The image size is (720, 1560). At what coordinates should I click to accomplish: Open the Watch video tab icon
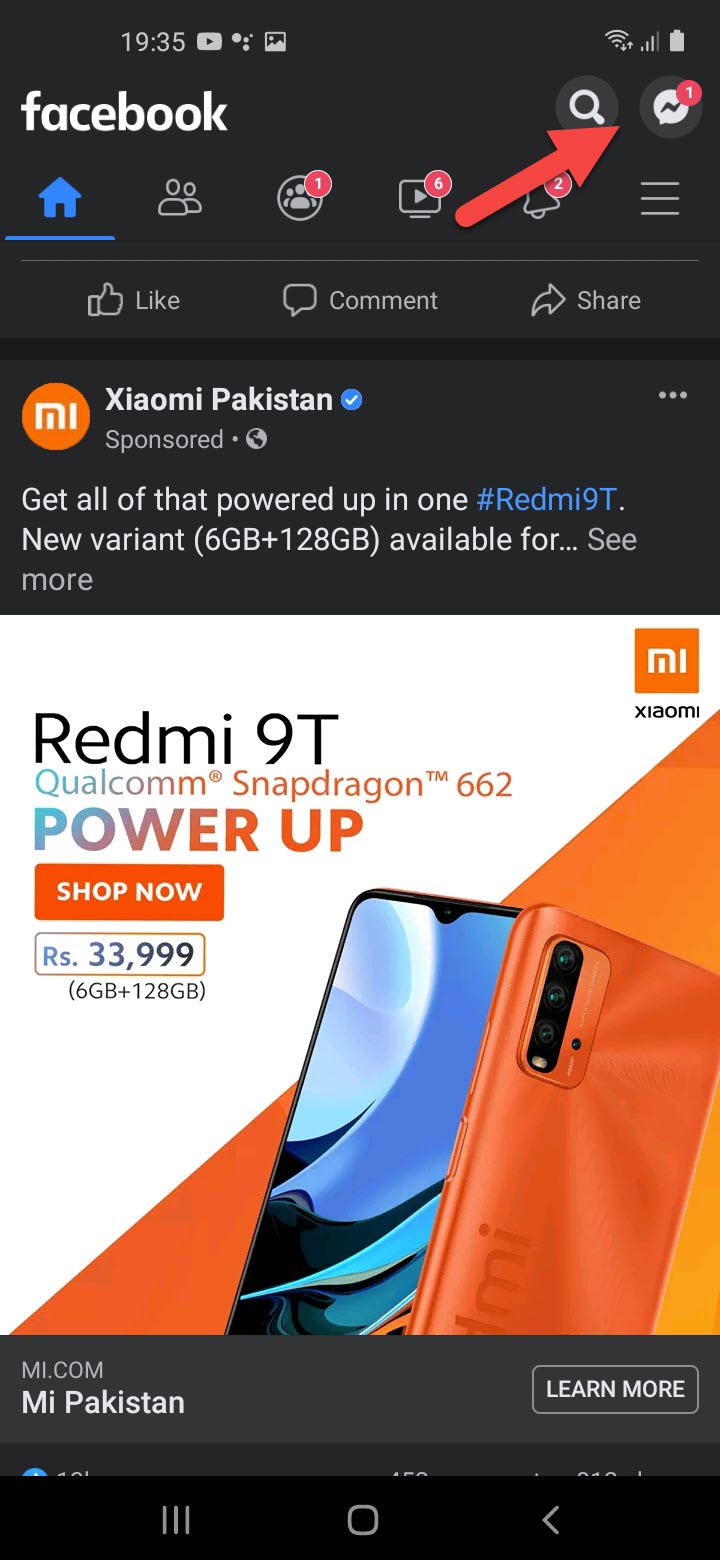421,196
